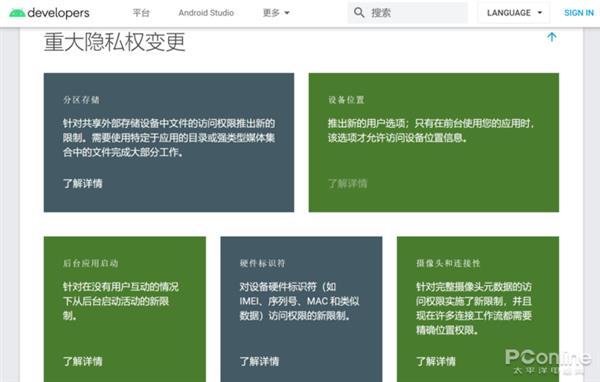Select the 硬件标识符 card heading
The image size is (600, 382).
click(x=262, y=263)
